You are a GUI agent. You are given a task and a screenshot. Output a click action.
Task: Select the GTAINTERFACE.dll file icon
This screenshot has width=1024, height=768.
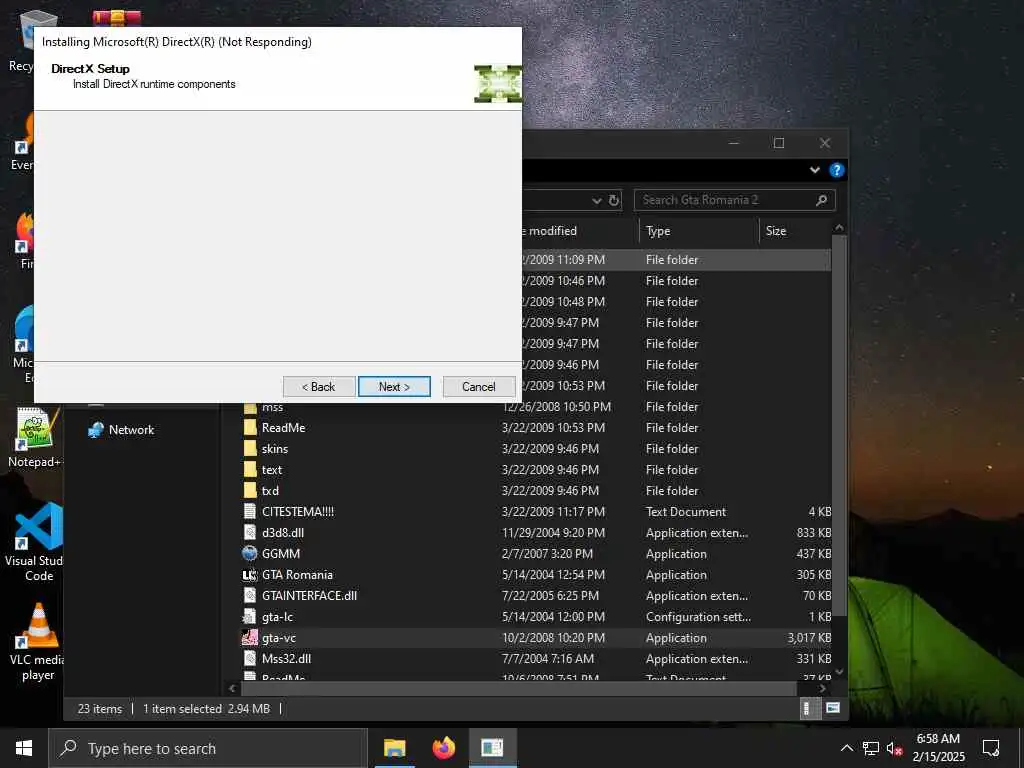(249, 596)
